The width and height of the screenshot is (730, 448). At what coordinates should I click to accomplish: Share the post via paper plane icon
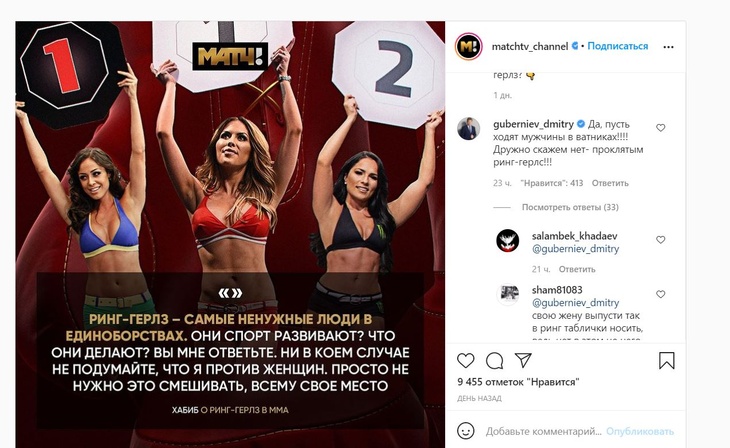click(523, 360)
